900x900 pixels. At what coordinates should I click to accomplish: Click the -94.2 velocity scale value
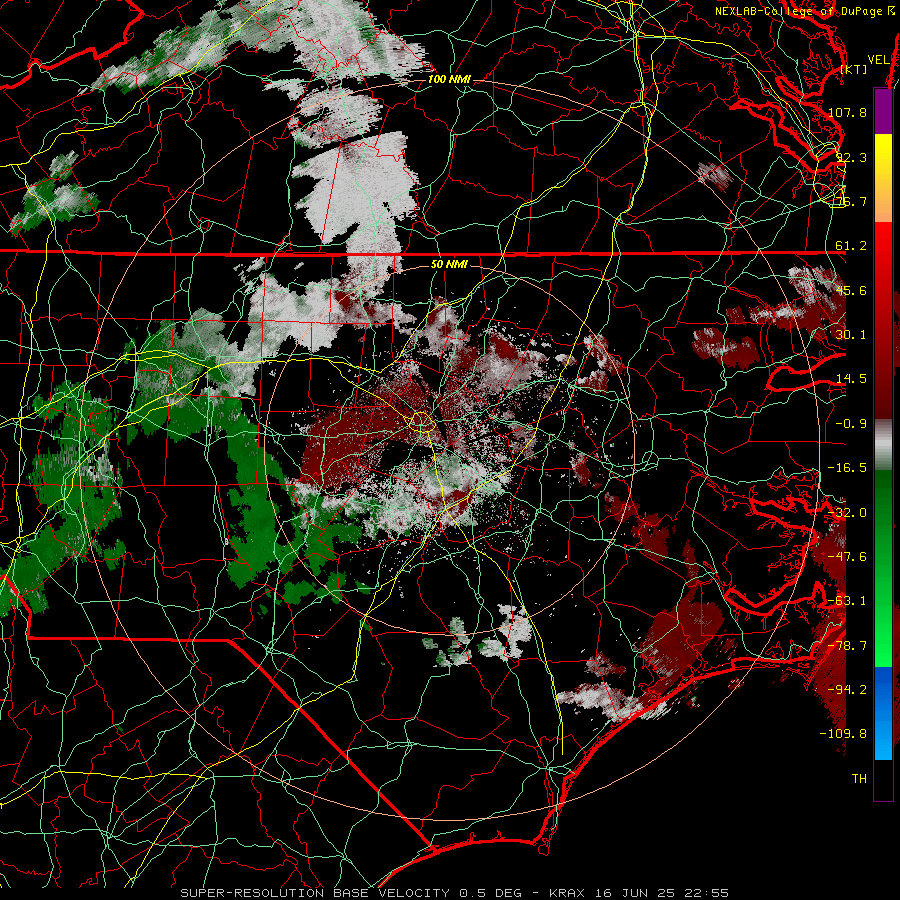point(847,690)
